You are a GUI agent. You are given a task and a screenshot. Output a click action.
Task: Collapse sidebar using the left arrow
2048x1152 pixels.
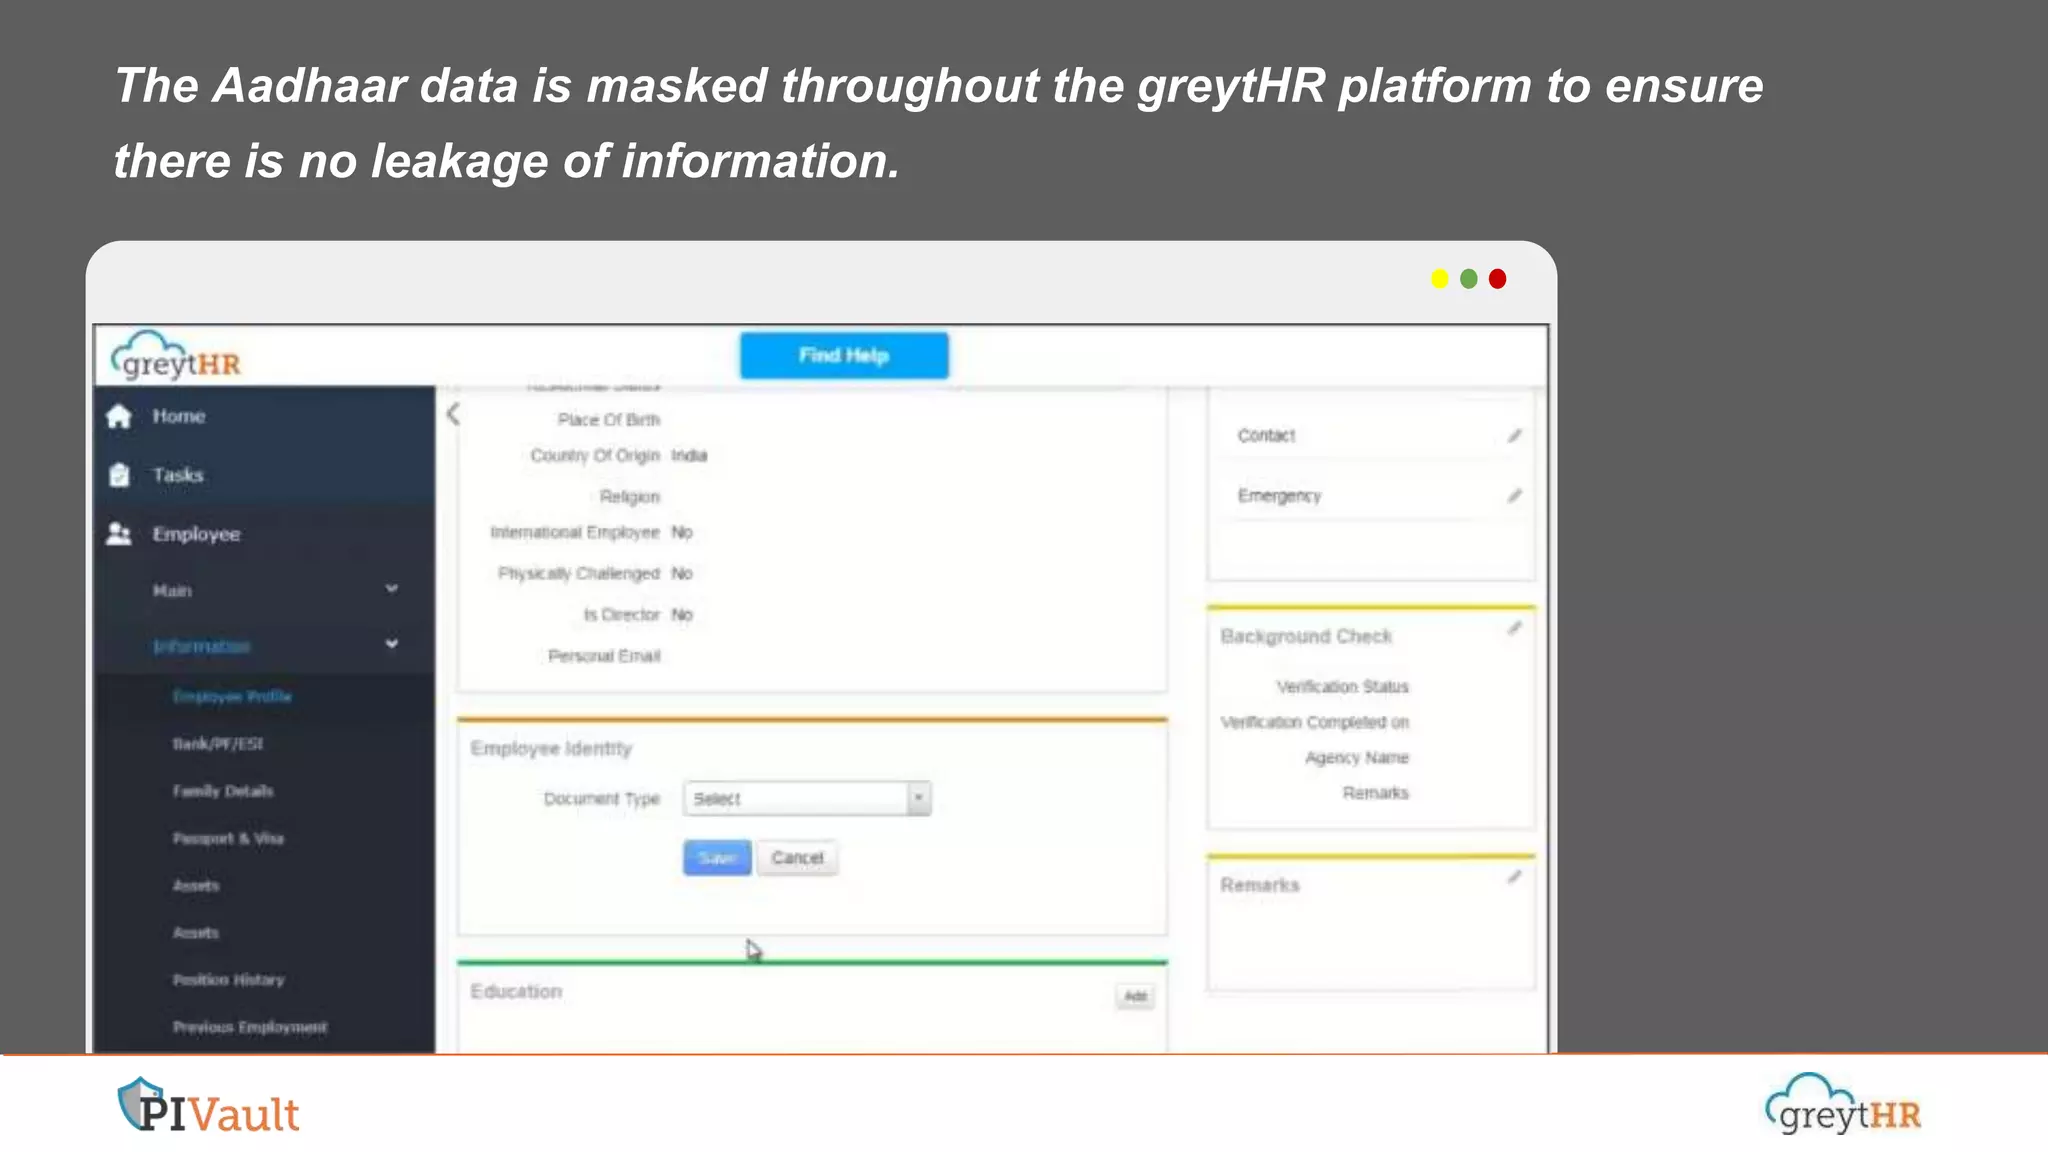pos(453,414)
